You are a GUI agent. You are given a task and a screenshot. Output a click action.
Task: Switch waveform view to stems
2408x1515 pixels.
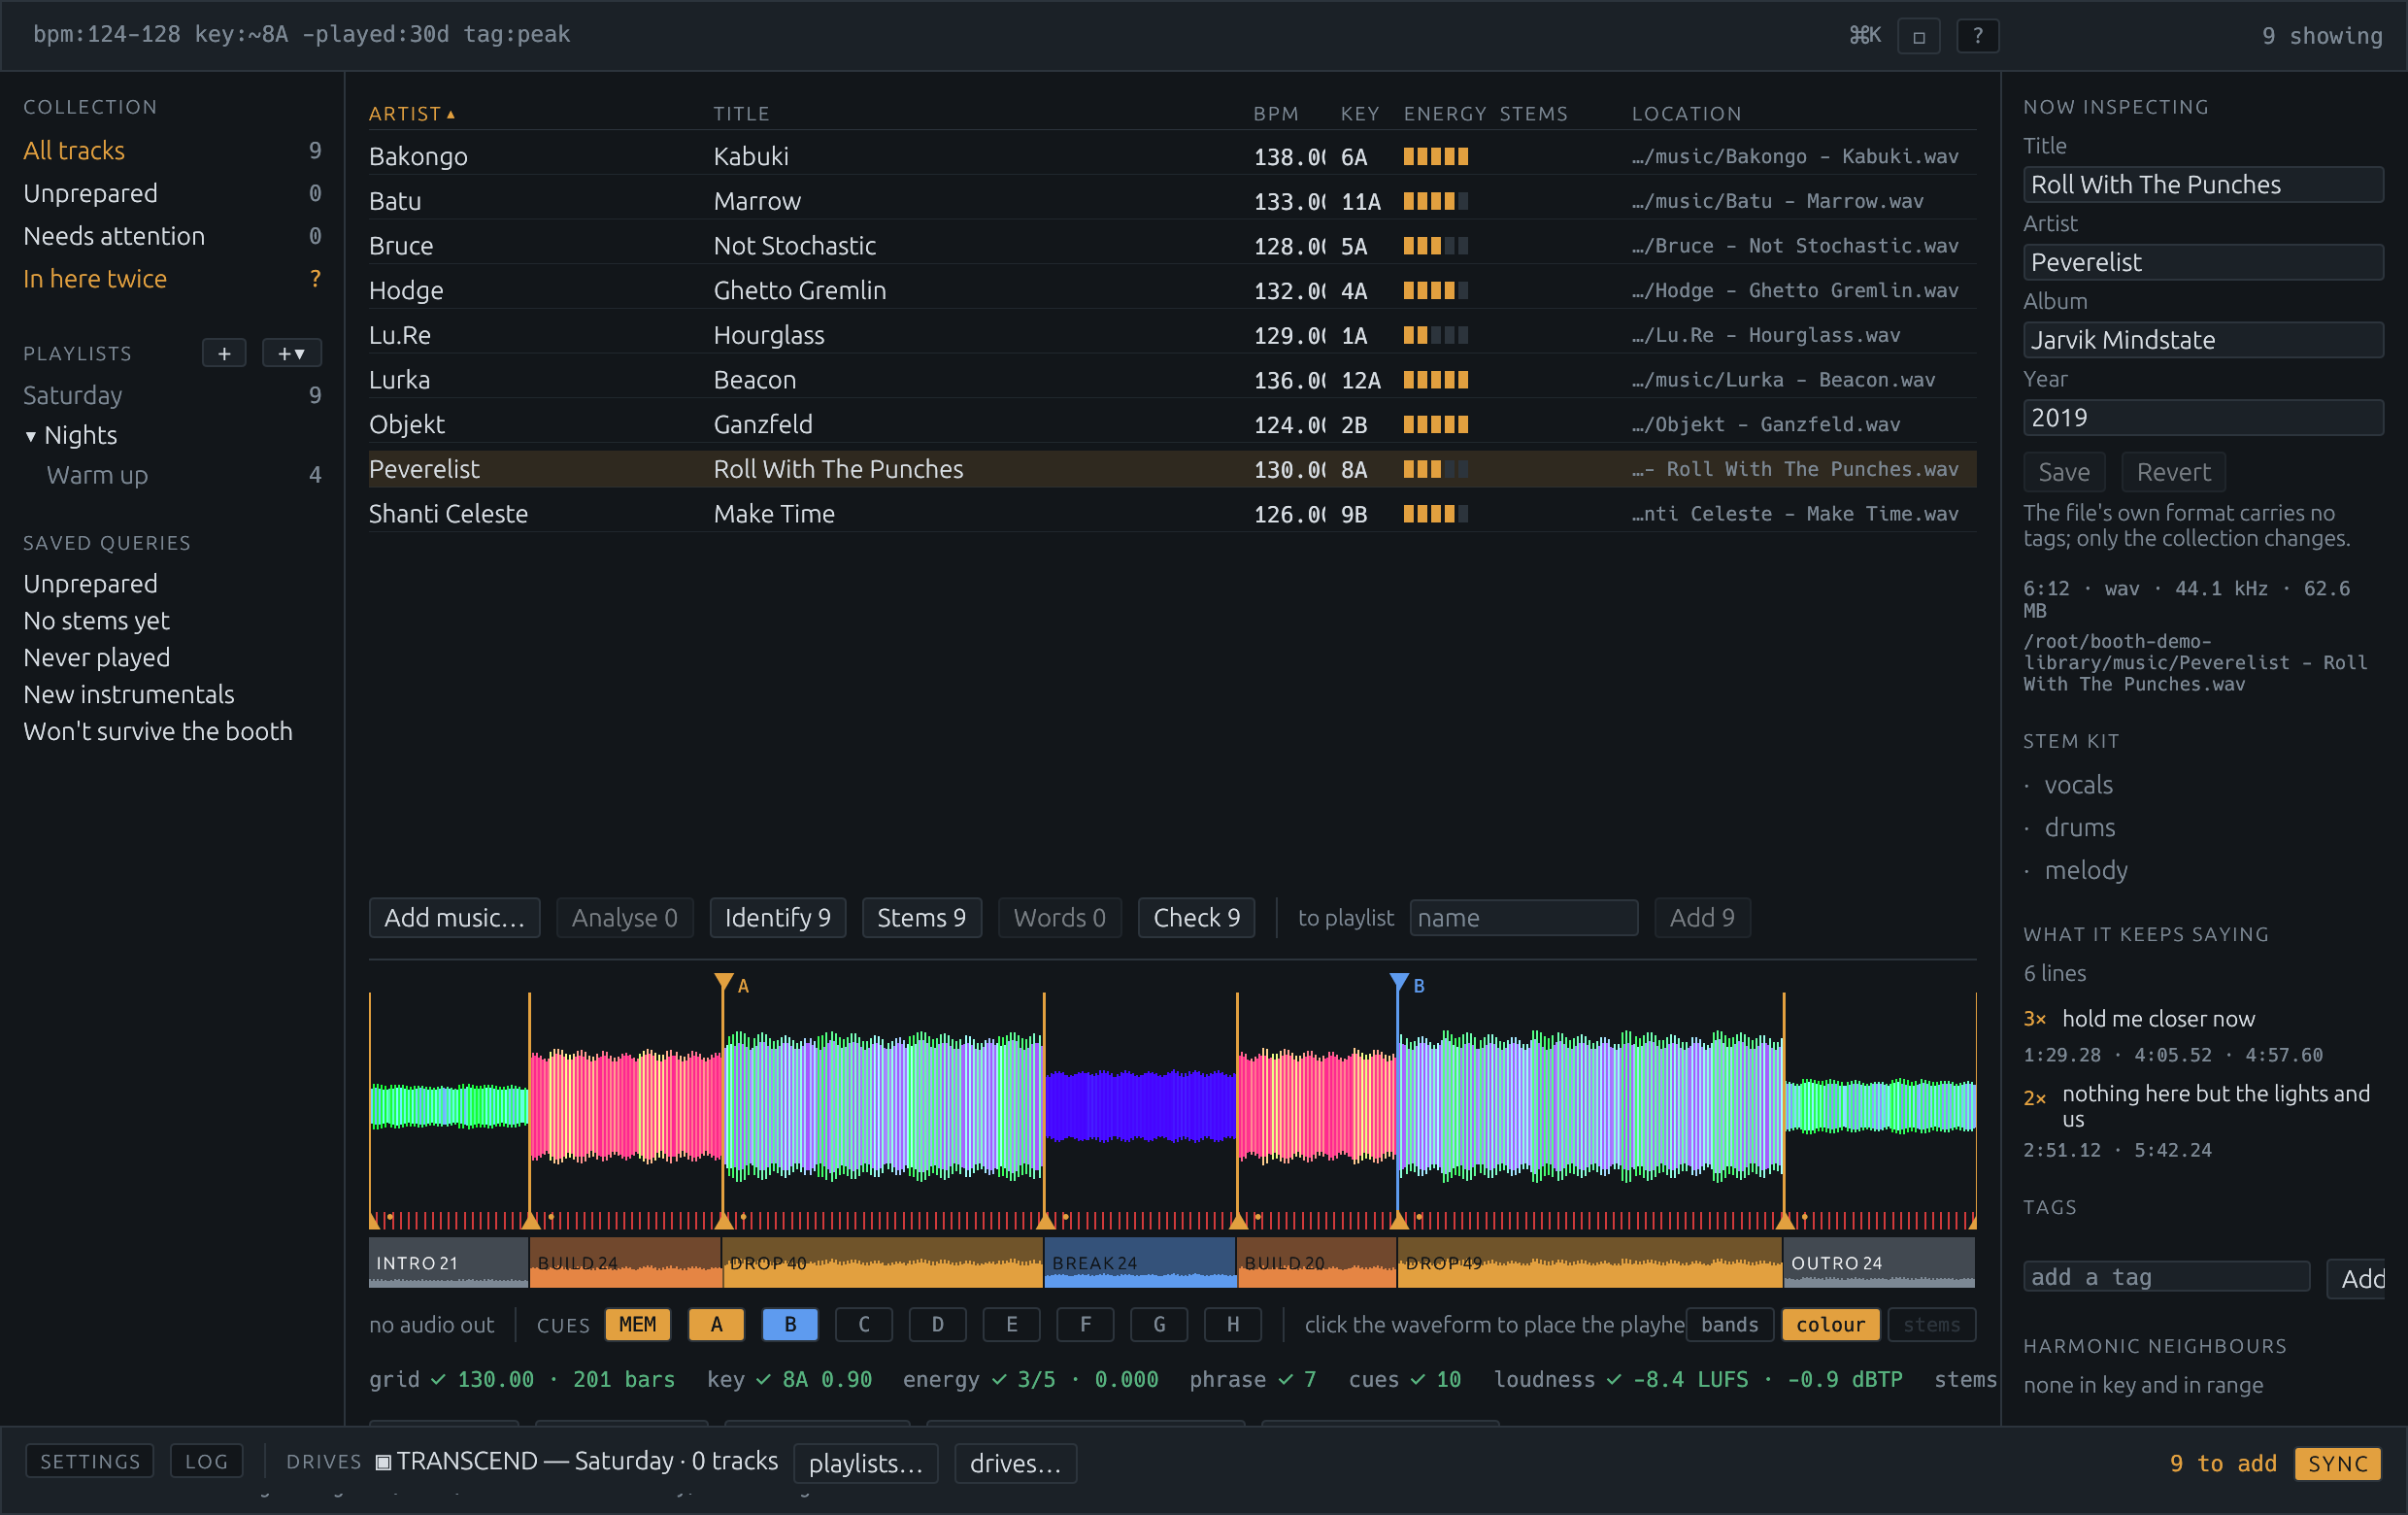click(x=1931, y=1324)
